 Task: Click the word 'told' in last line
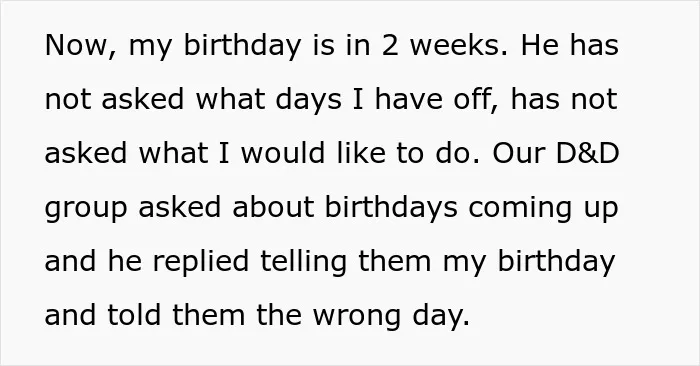coord(134,315)
